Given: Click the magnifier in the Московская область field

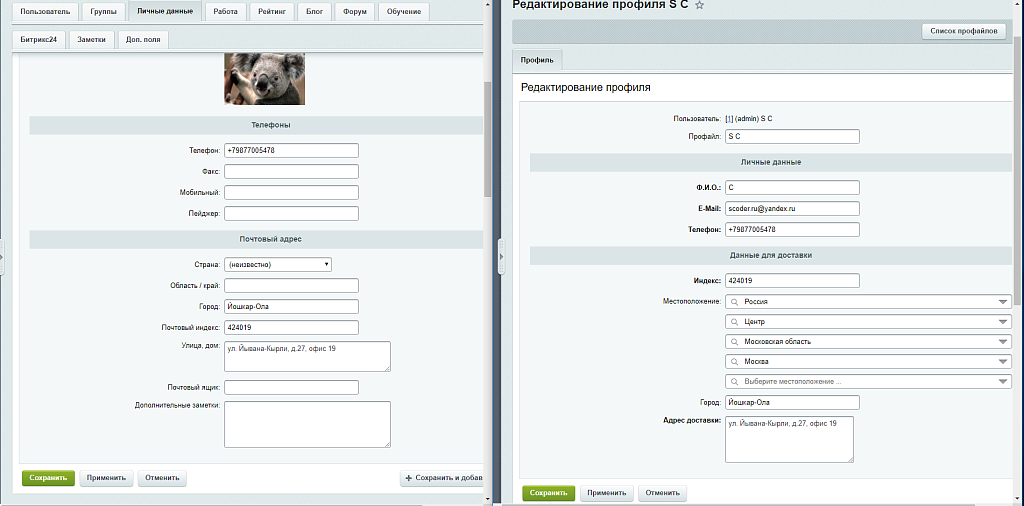Looking at the screenshot, I should coord(735,341).
